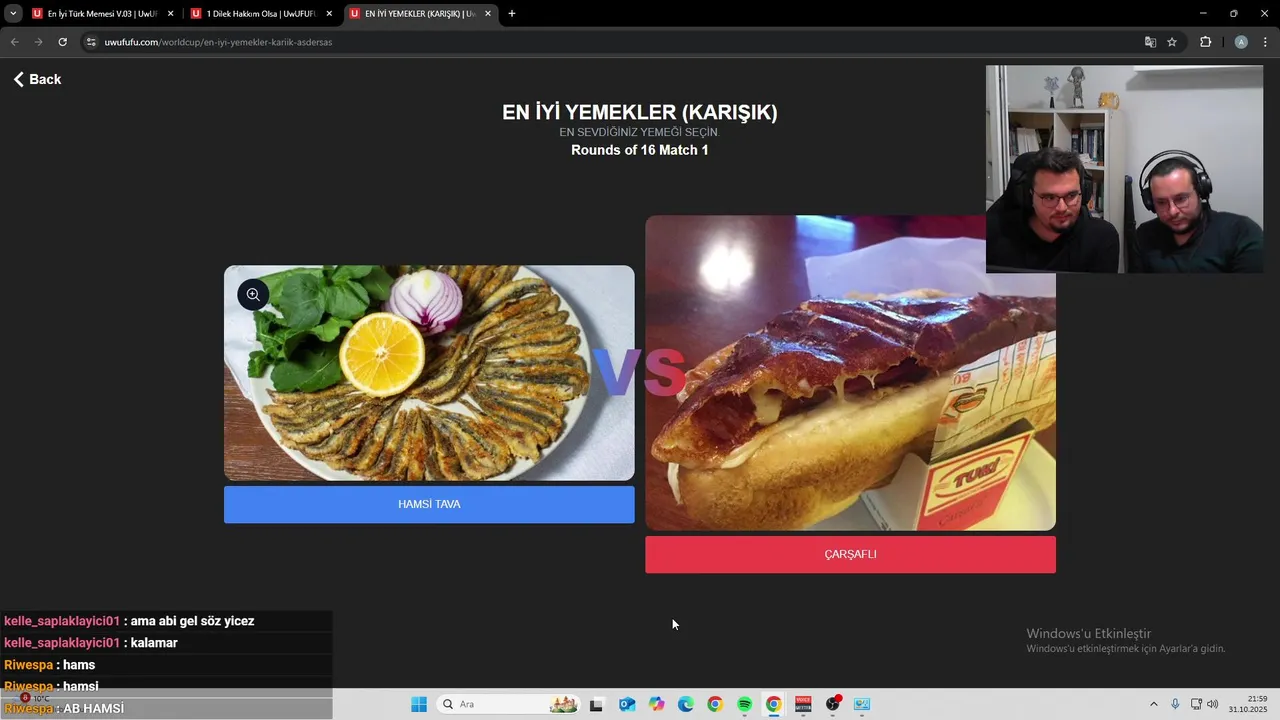
Task: Click the taskbar search box Ara
Action: point(510,704)
